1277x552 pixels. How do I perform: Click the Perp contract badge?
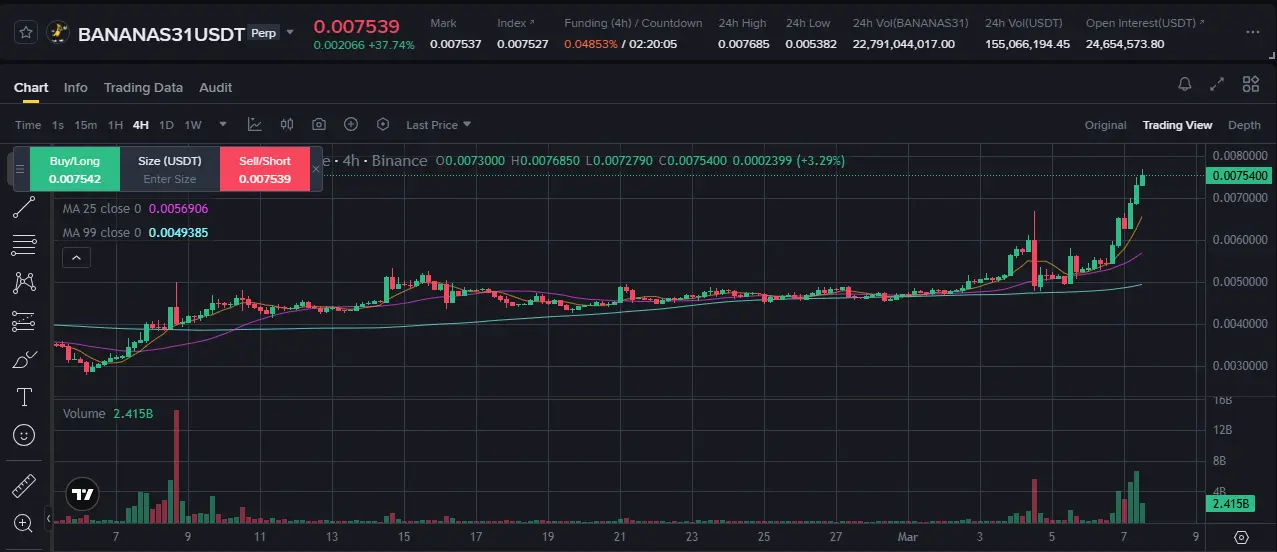coord(264,33)
